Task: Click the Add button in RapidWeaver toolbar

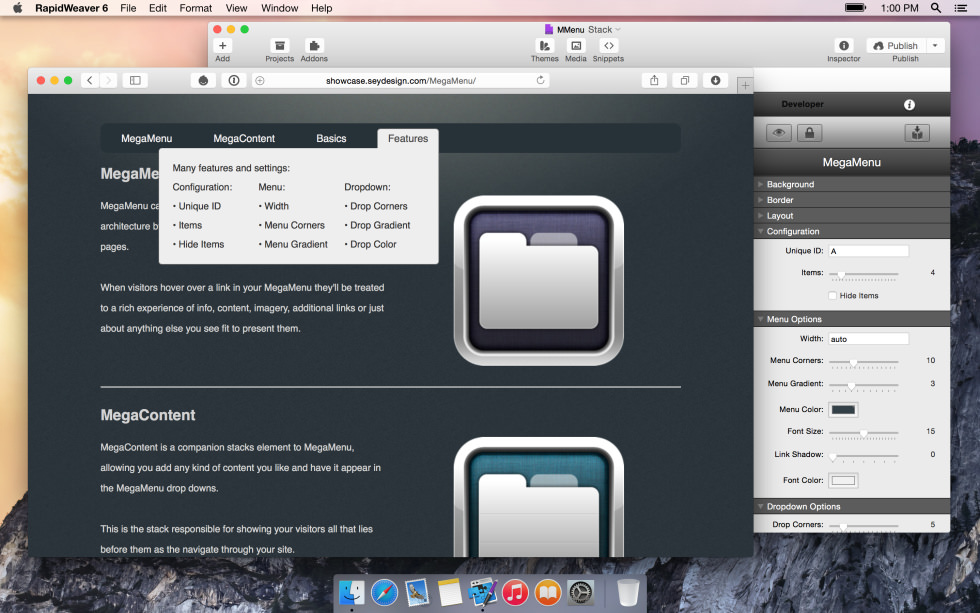Action: [222, 46]
